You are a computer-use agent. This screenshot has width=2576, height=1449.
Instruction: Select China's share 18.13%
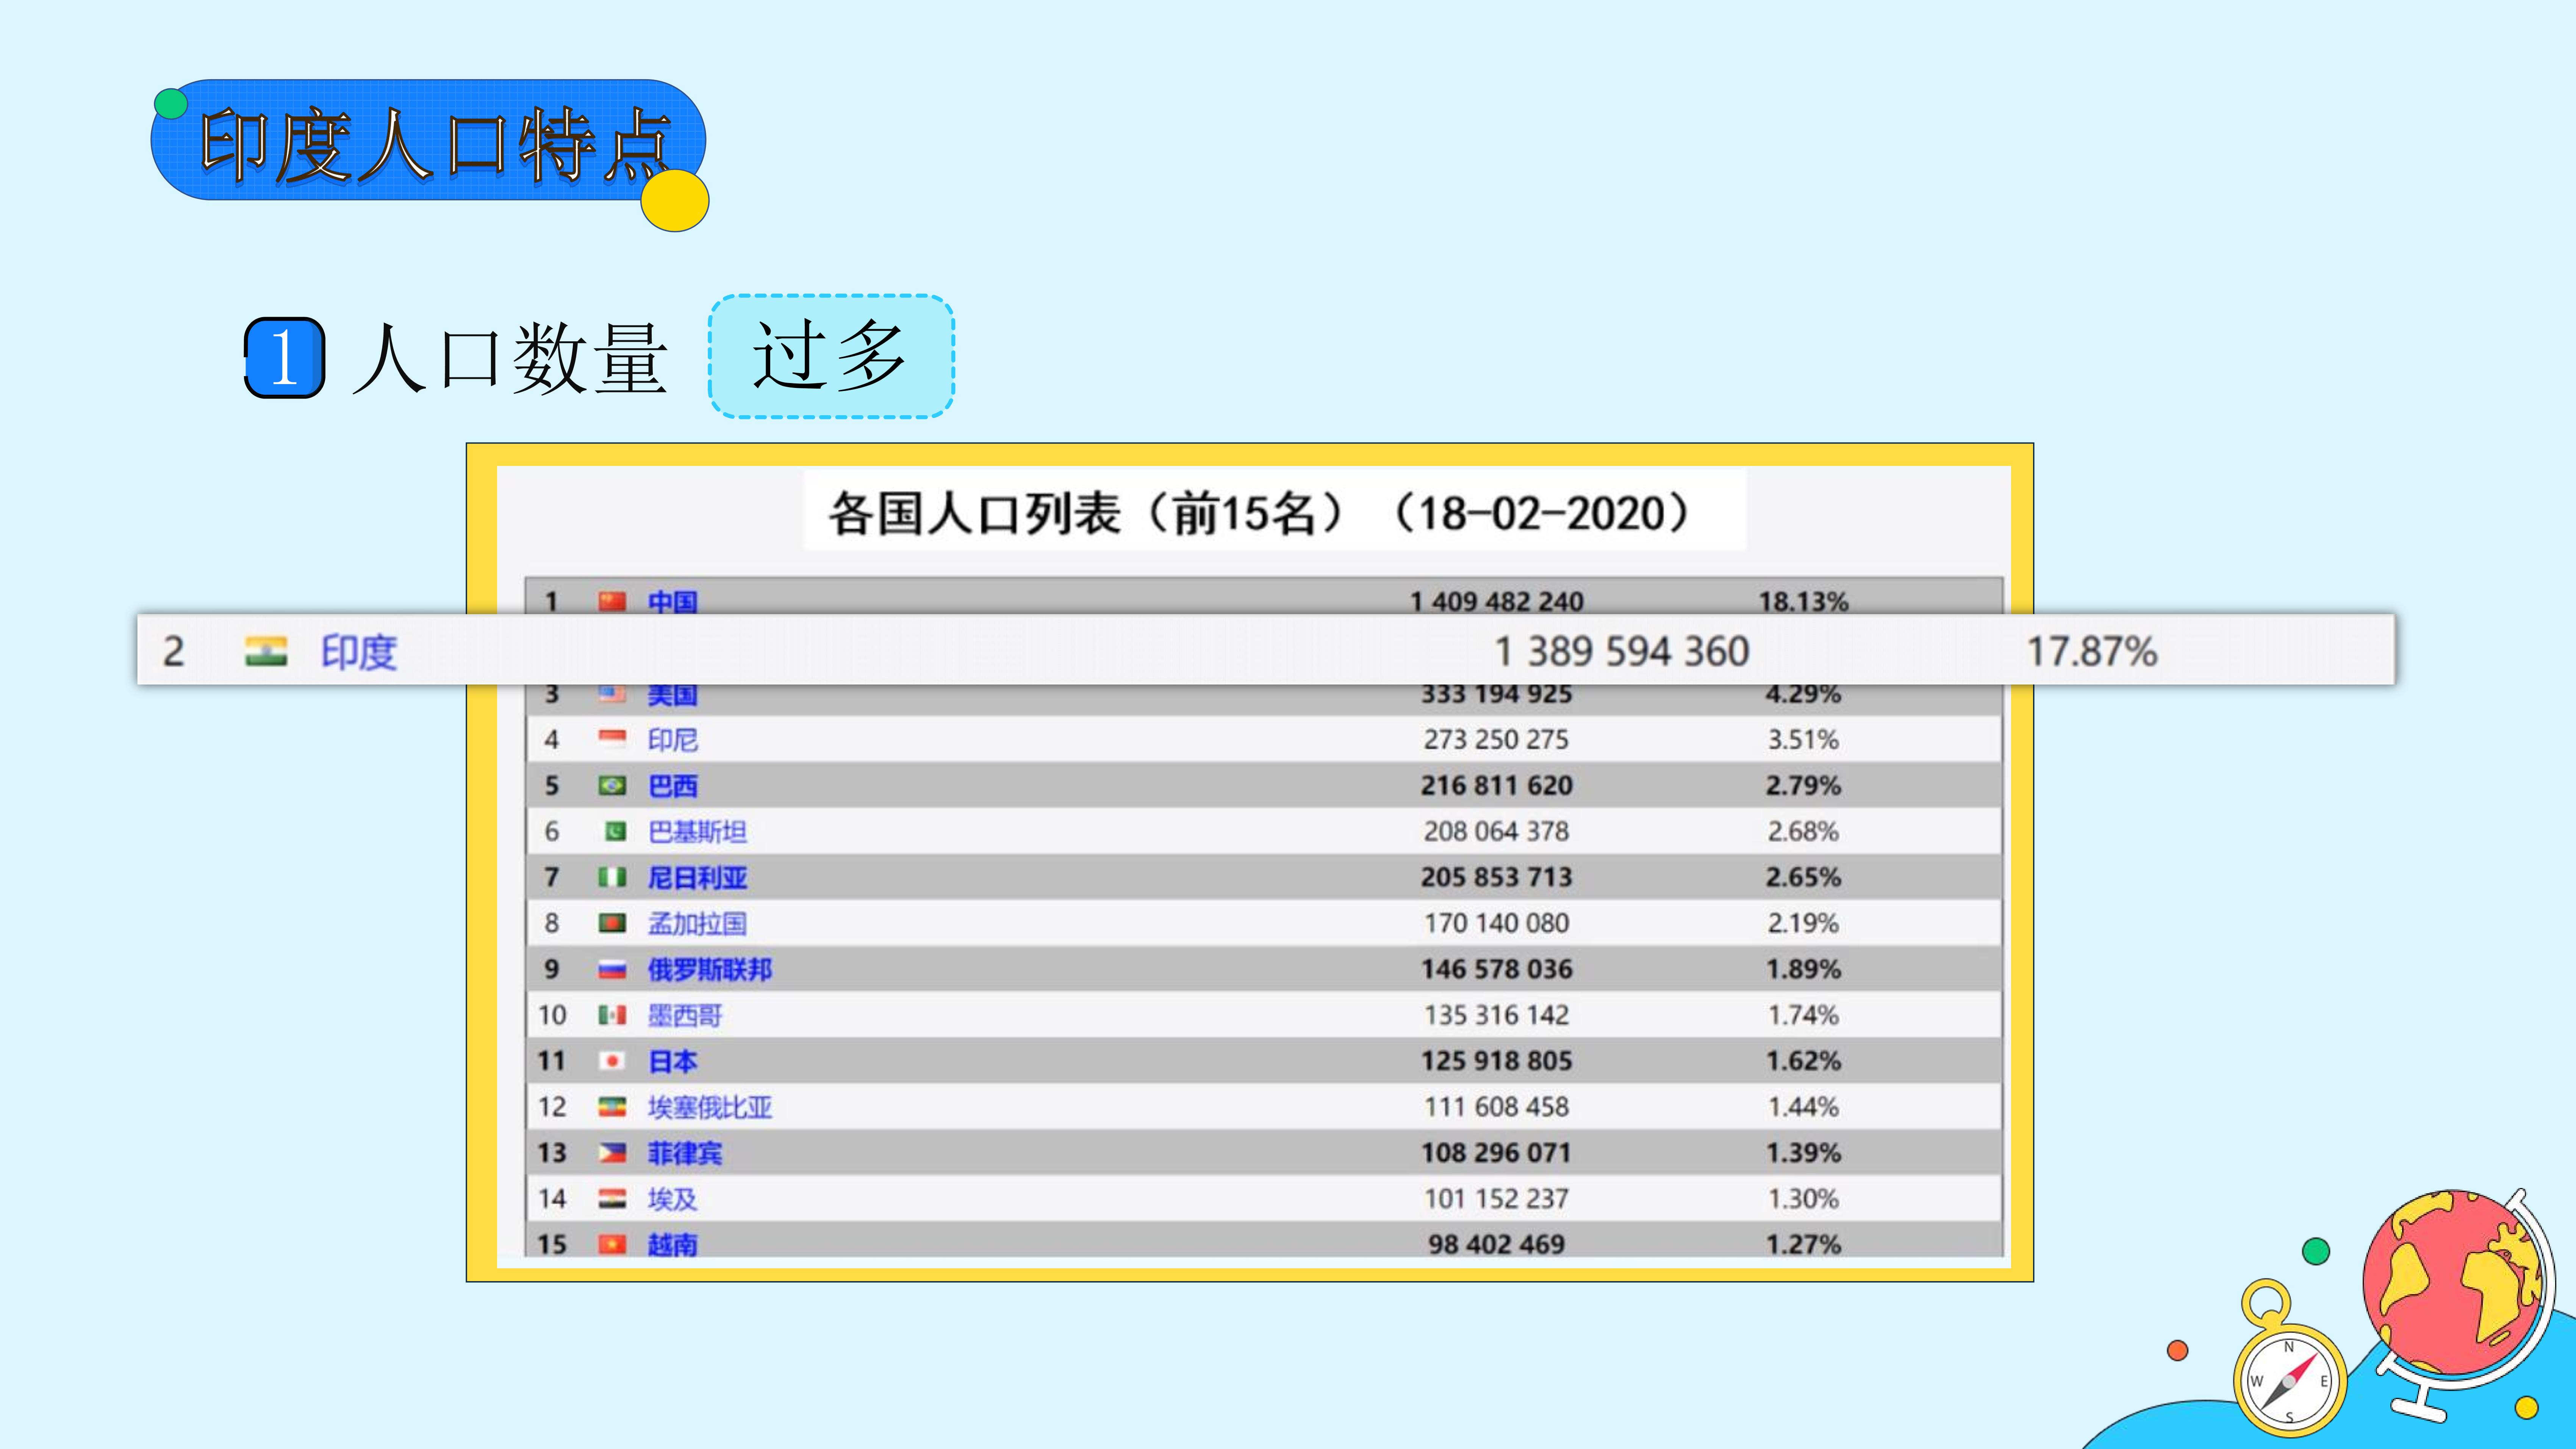pyautogui.click(x=1803, y=602)
